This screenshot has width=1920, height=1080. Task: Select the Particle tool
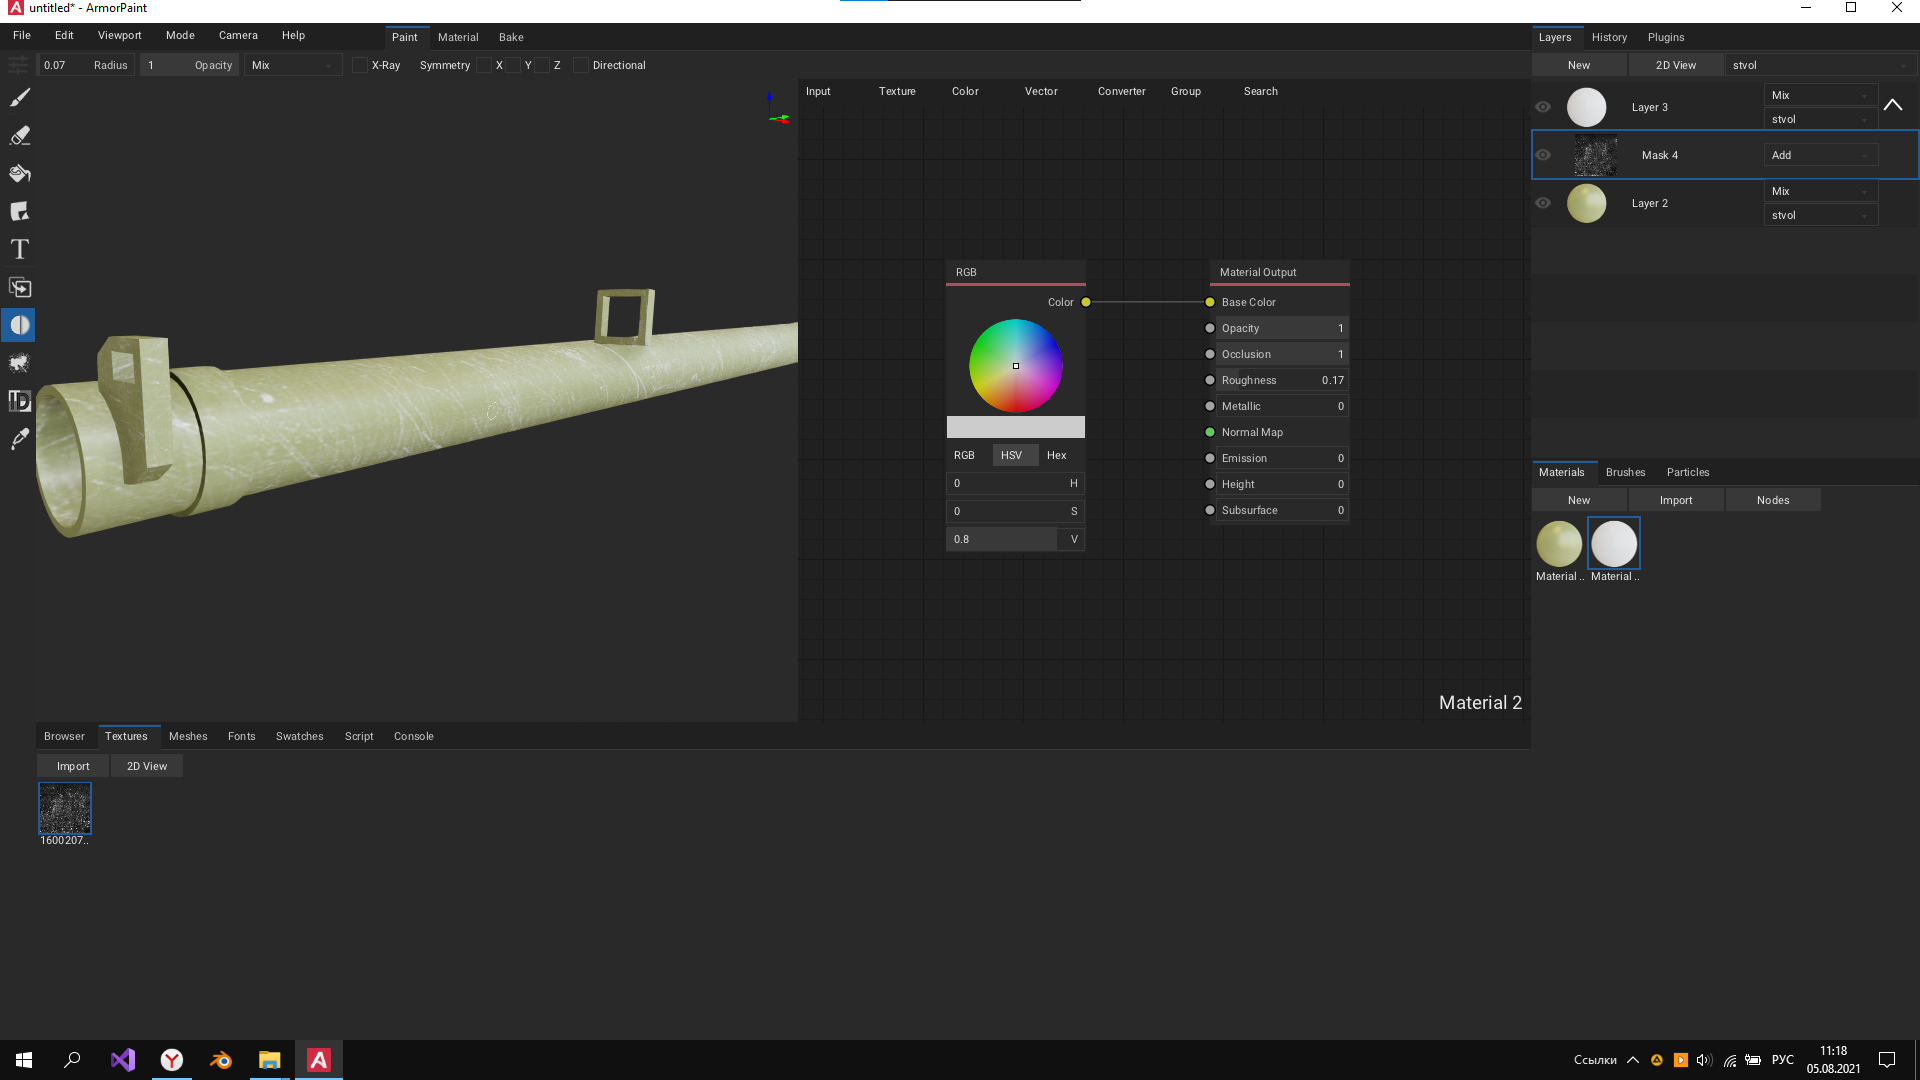point(20,363)
